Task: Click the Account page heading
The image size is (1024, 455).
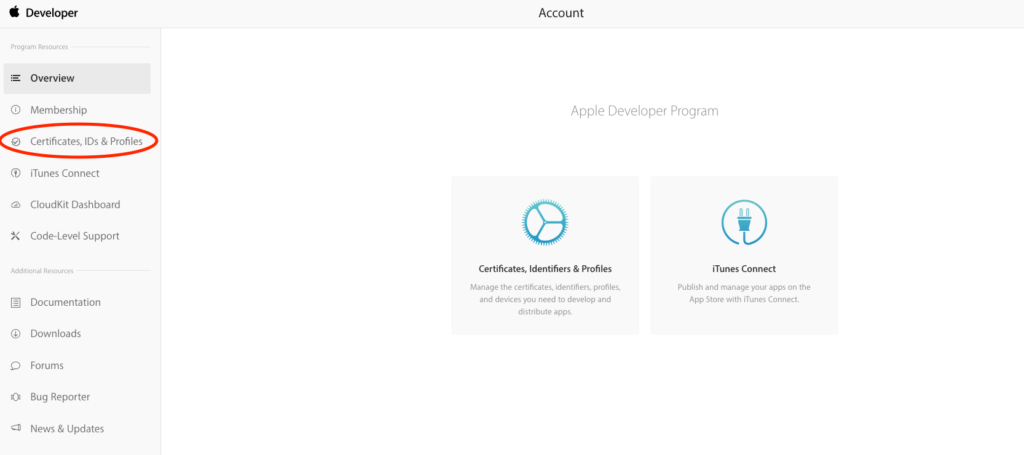Action: [561, 13]
